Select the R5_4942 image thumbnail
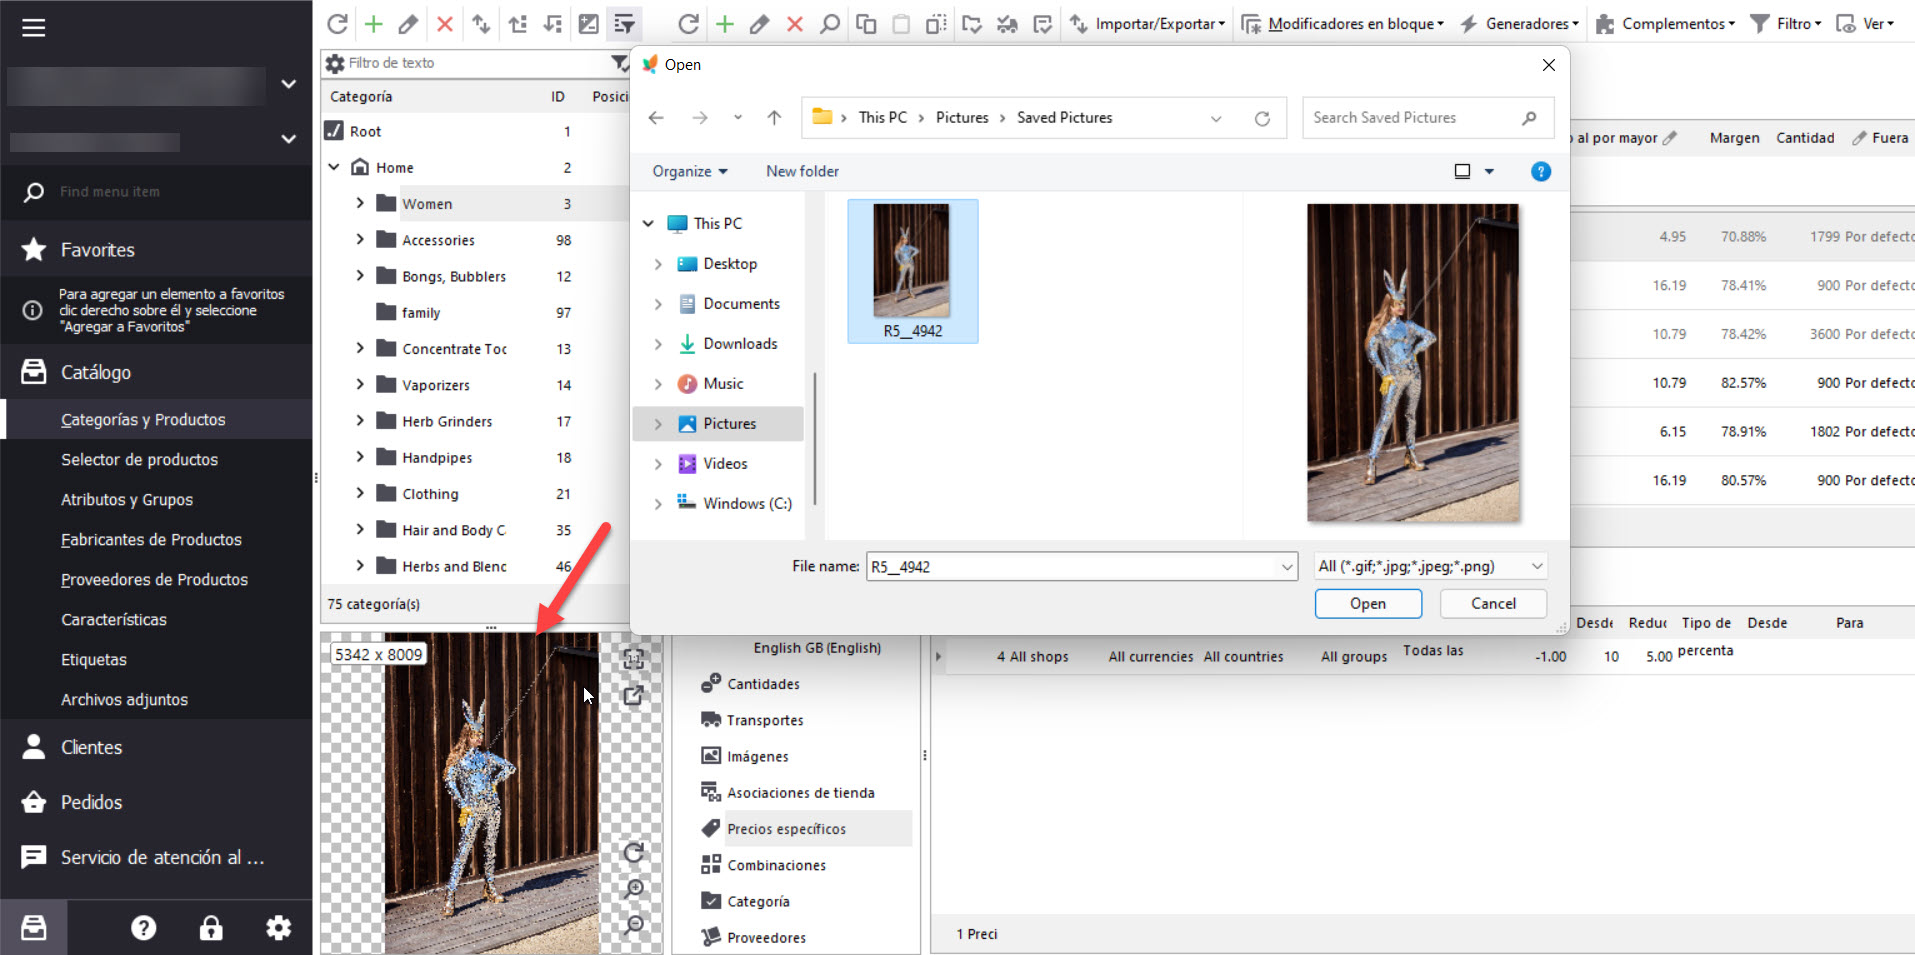The width and height of the screenshot is (1915, 955). click(x=912, y=271)
